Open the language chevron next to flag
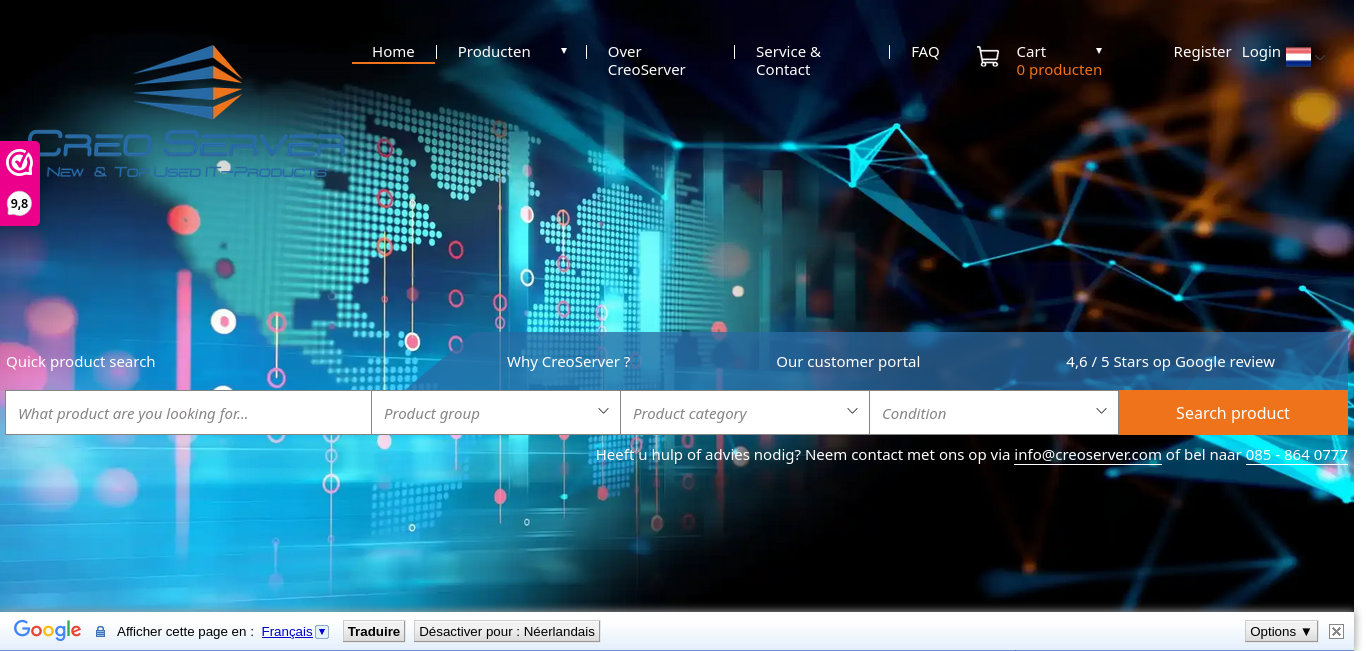 [x=1320, y=58]
